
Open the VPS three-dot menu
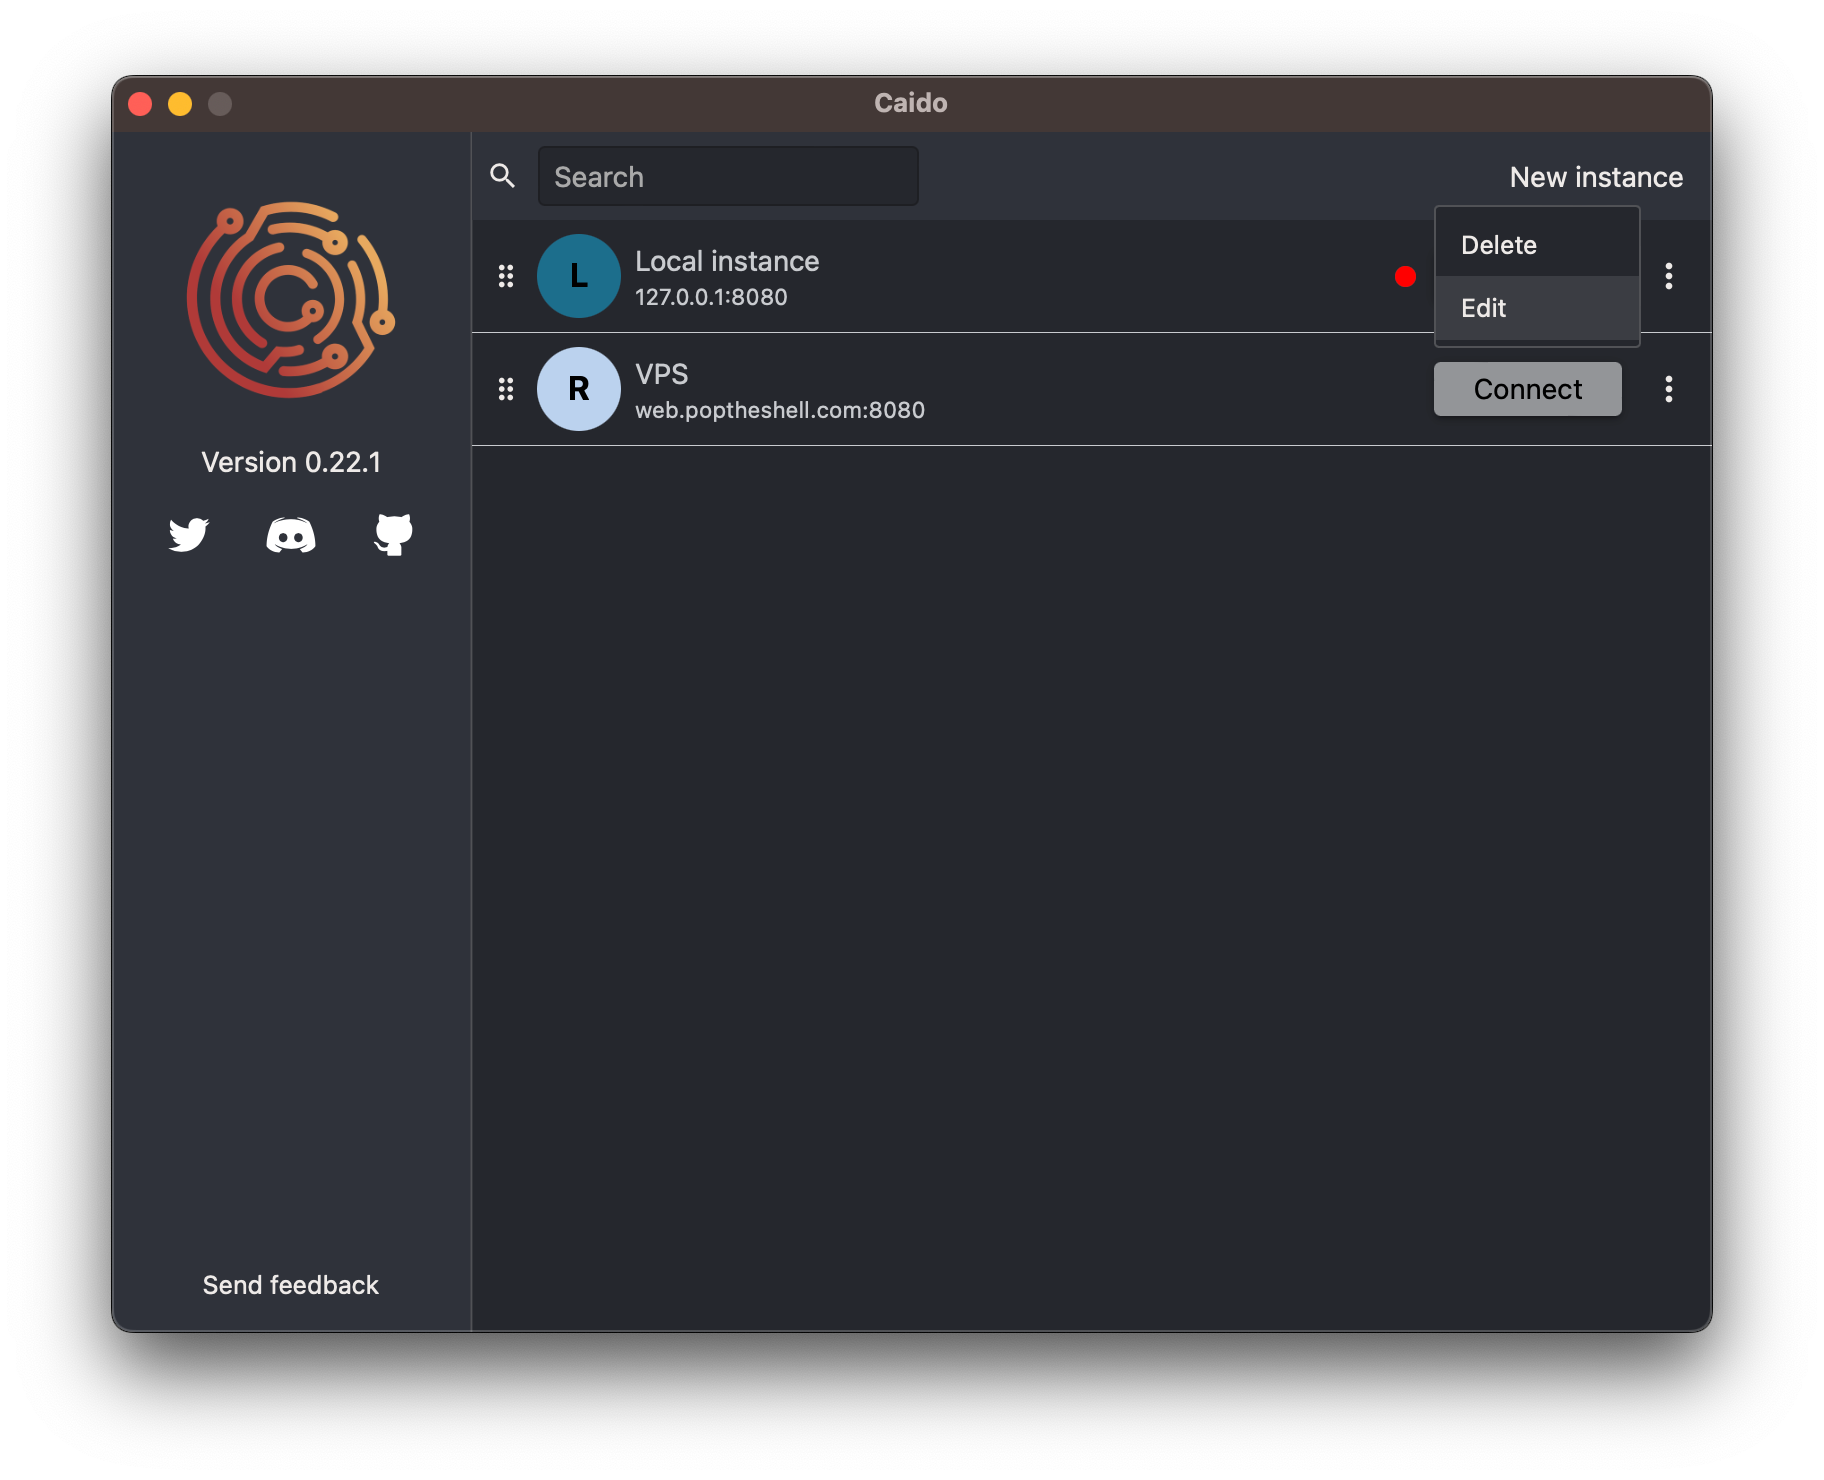[1669, 389]
